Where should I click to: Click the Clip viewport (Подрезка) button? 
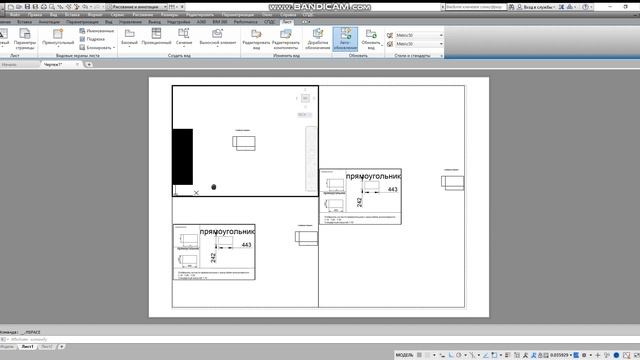pyautogui.click(x=92, y=39)
